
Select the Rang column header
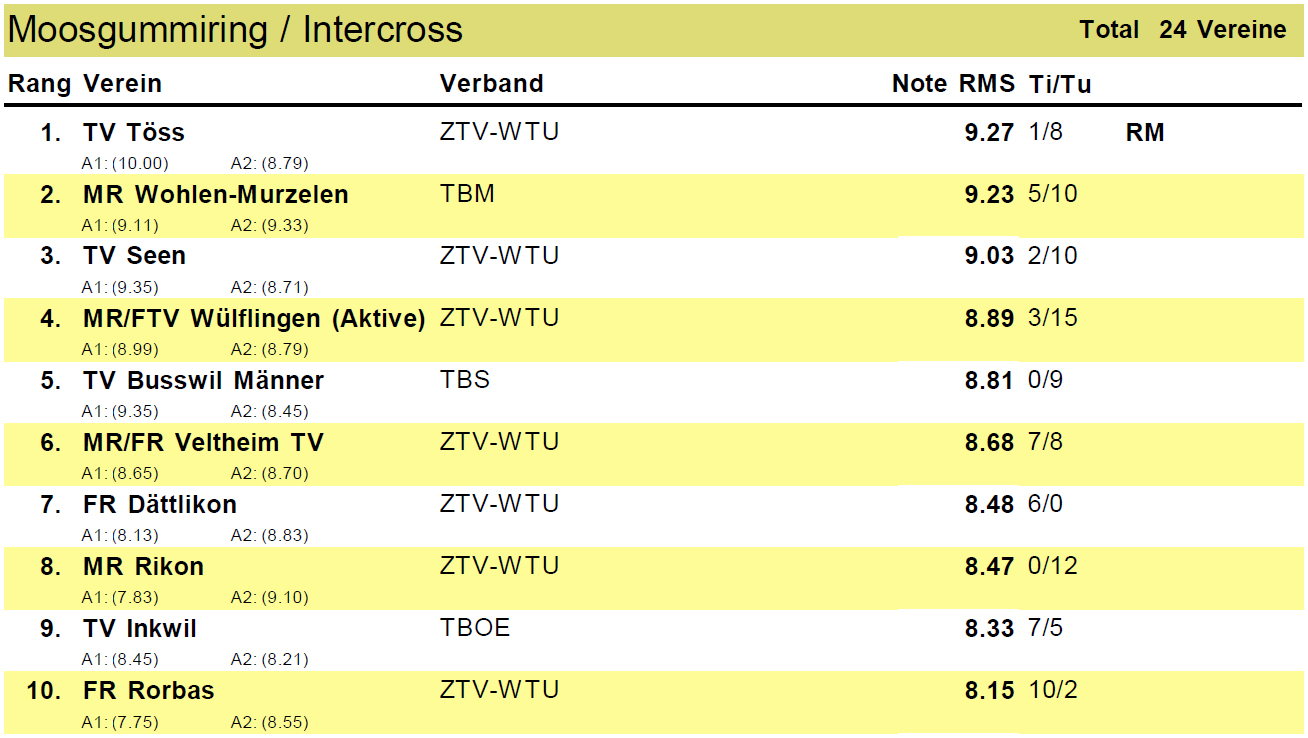click(39, 84)
